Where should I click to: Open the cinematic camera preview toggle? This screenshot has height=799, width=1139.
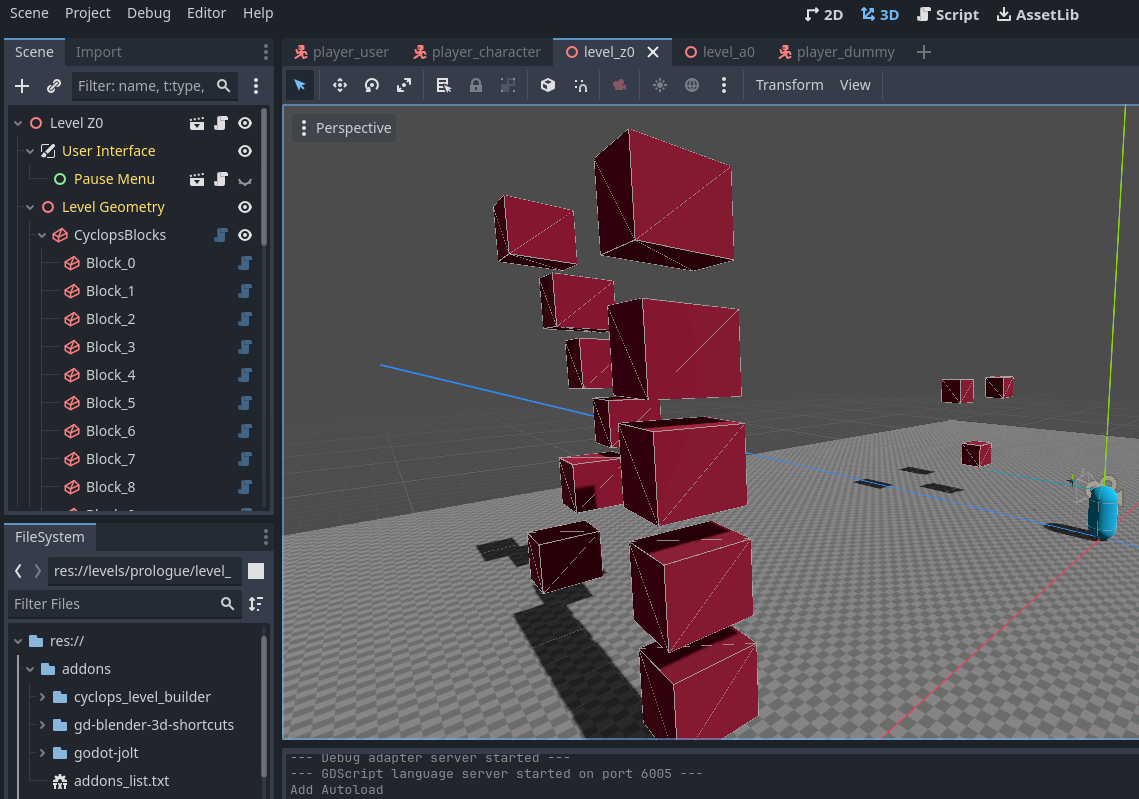(x=619, y=85)
